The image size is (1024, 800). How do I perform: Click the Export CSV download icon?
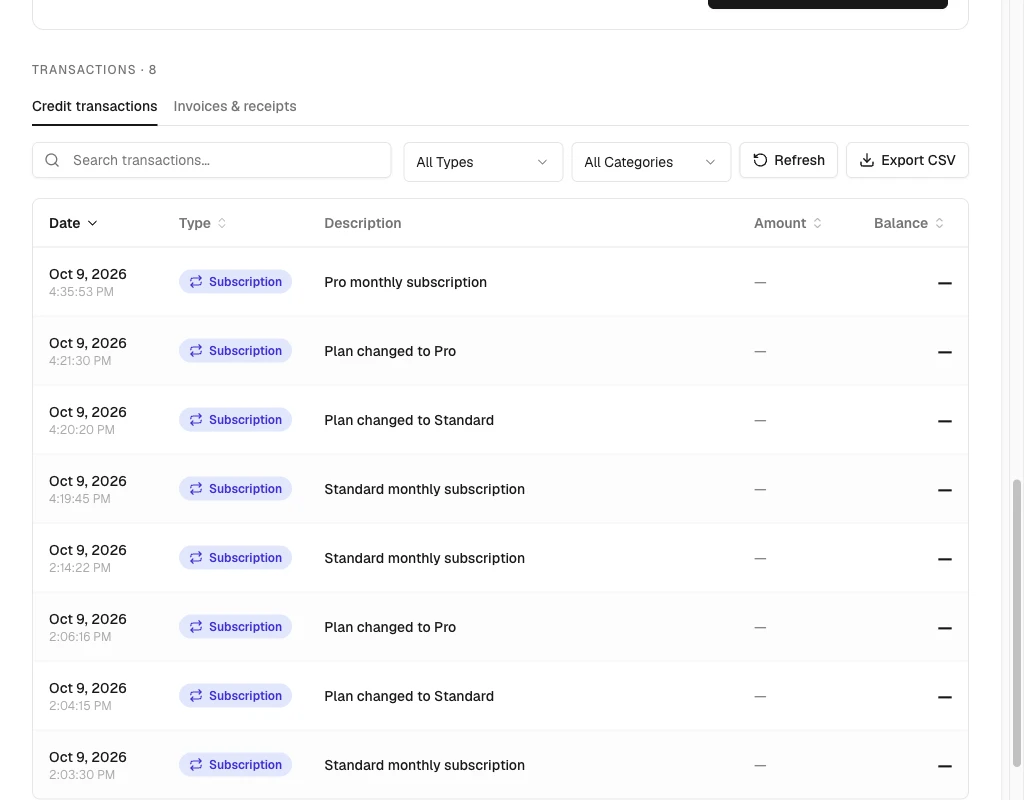coord(867,160)
